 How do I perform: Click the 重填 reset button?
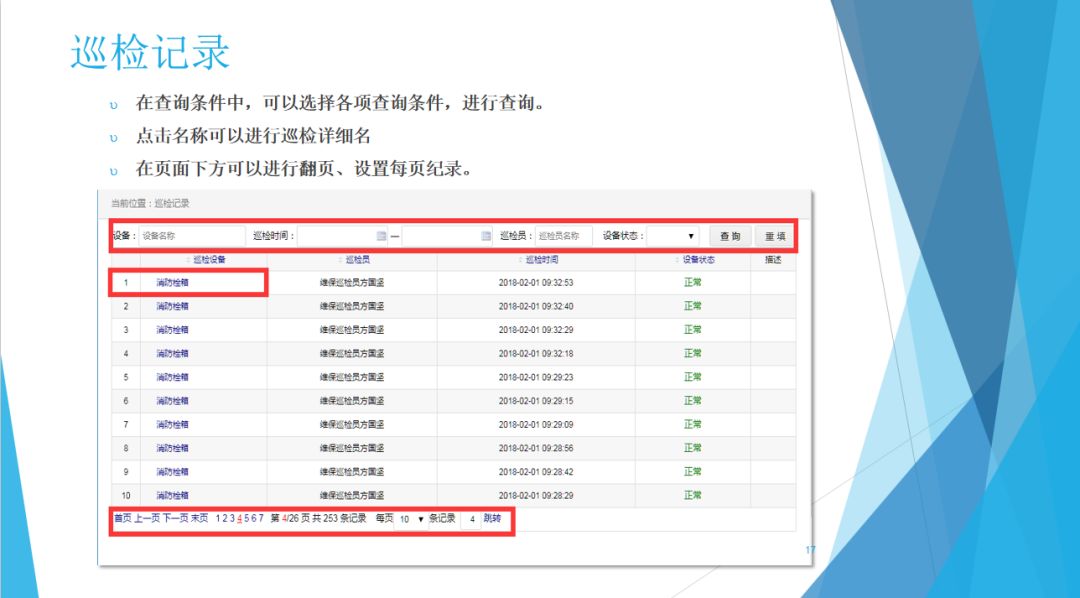(x=775, y=236)
